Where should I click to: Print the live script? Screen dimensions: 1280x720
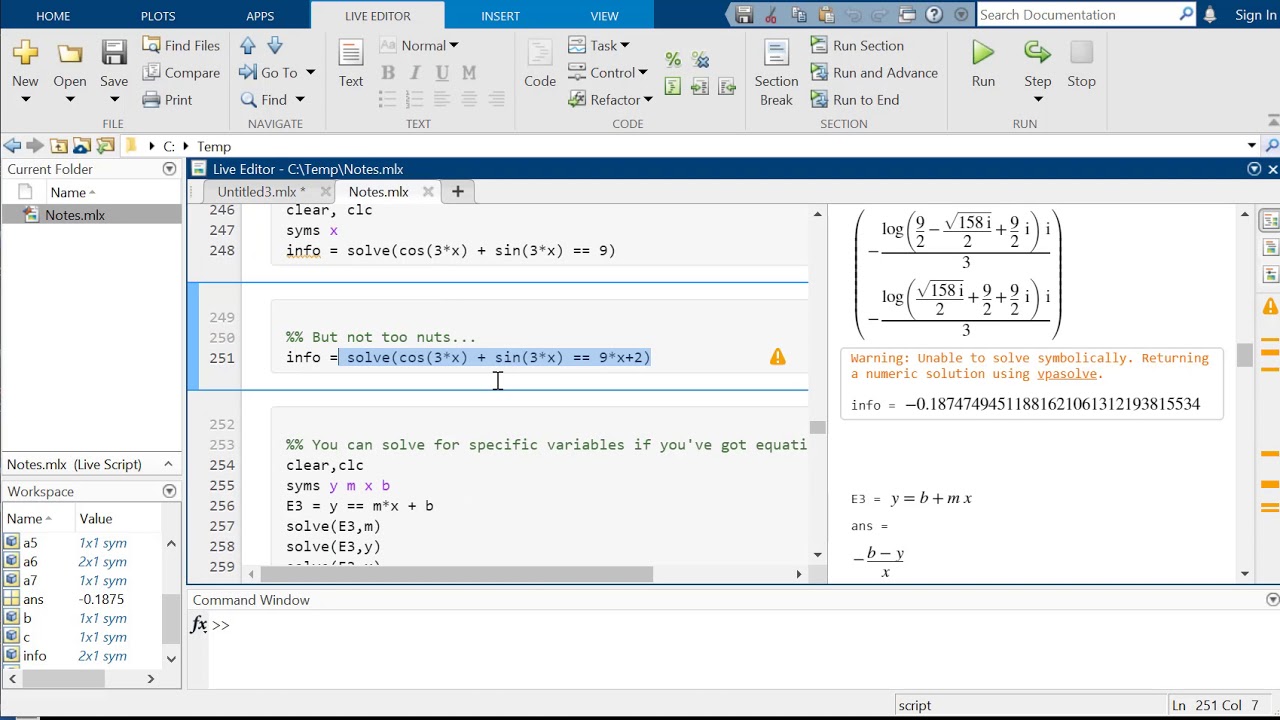167,99
